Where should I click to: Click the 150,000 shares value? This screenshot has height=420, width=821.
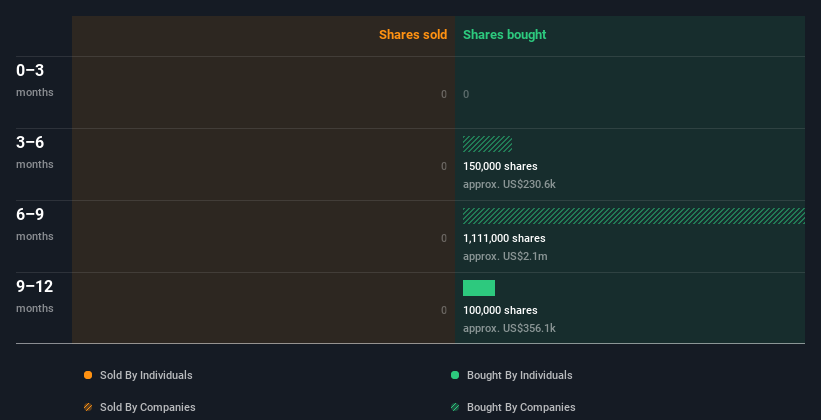[500, 167]
